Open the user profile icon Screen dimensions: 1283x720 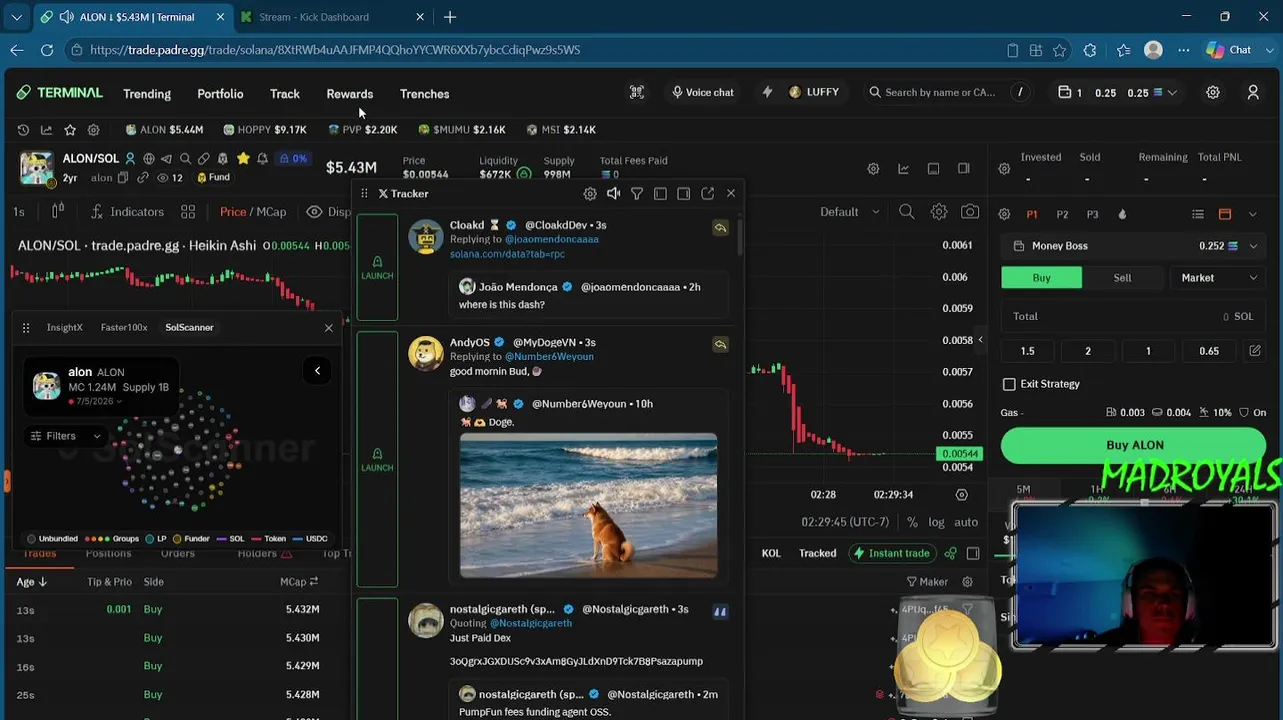(1253, 92)
